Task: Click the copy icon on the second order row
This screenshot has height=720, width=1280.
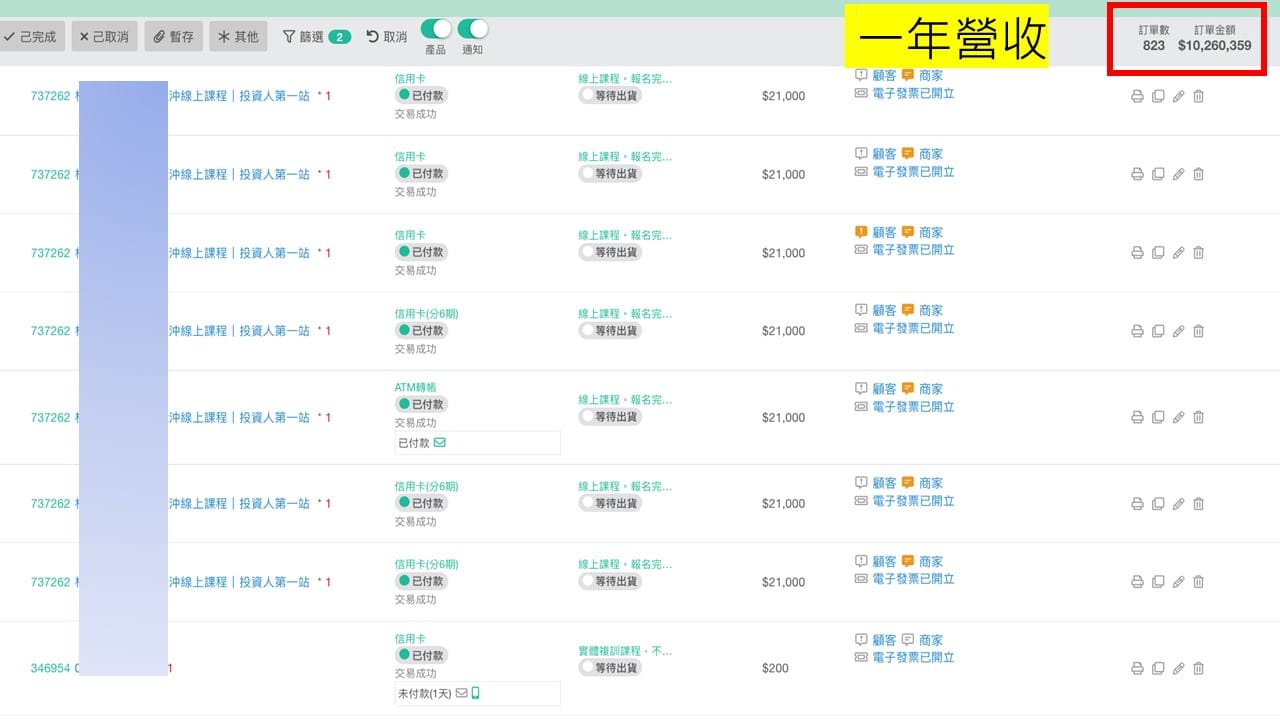Action: (1158, 174)
